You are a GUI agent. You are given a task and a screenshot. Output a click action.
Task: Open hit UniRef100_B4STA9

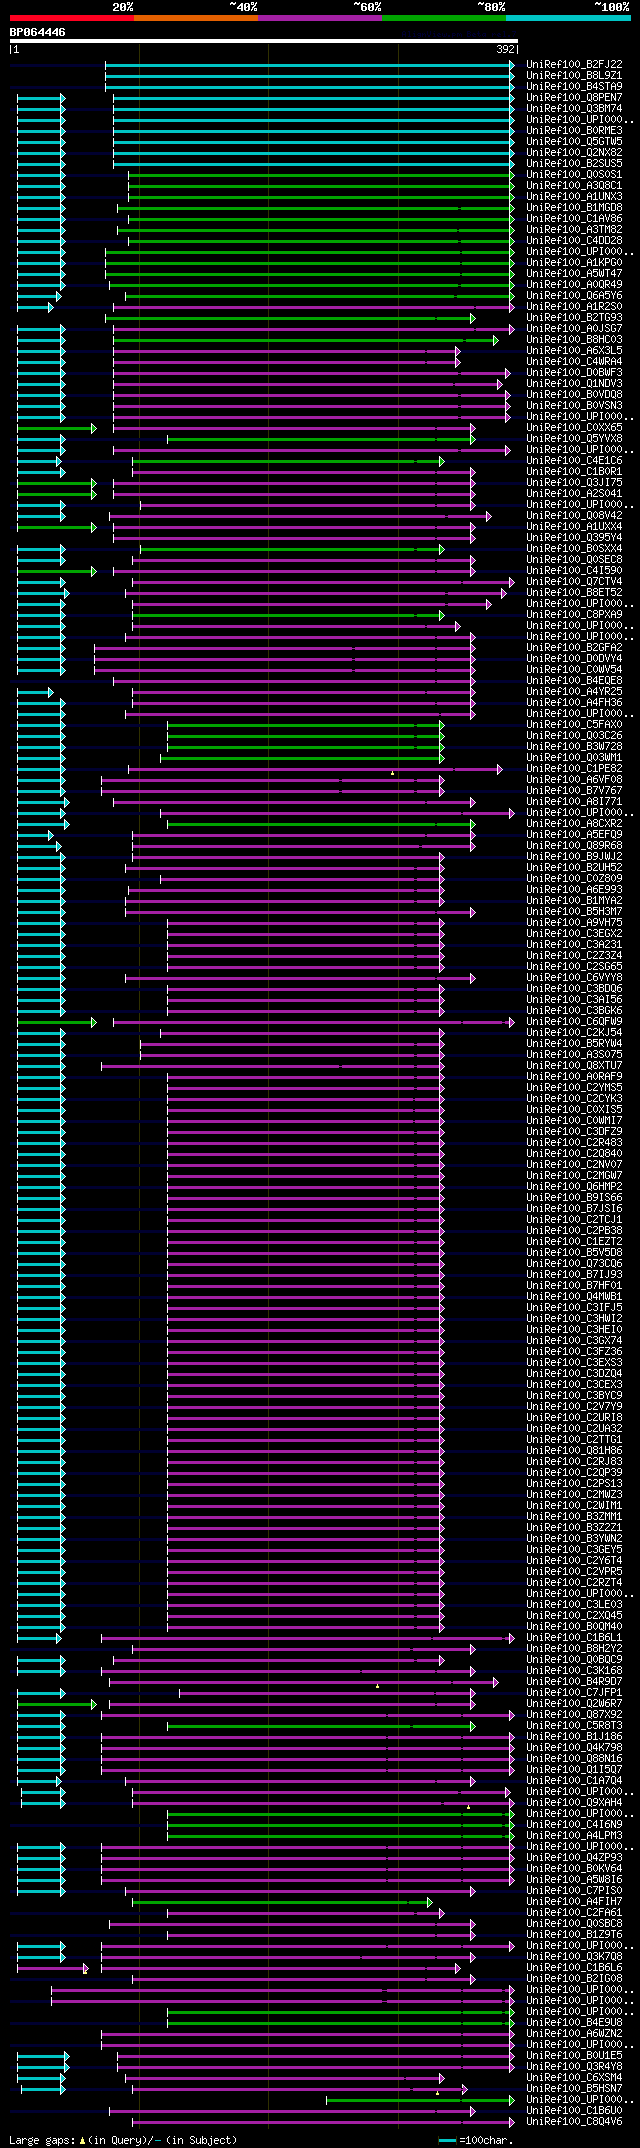(574, 86)
